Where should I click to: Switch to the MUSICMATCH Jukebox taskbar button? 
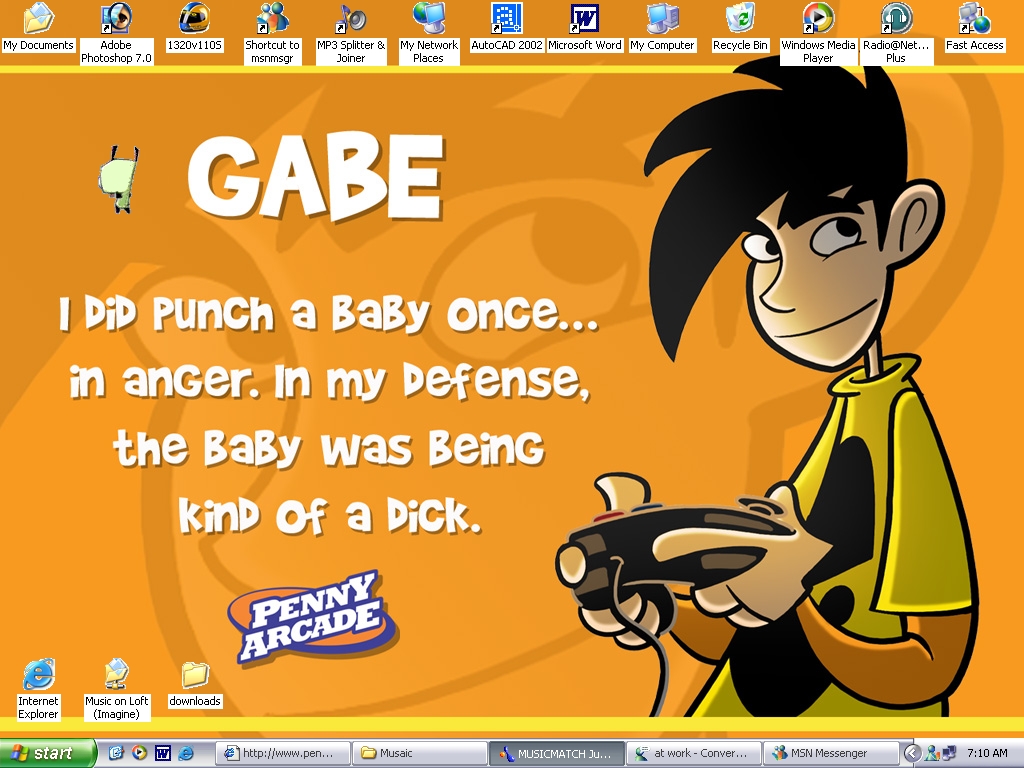click(x=556, y=753)
